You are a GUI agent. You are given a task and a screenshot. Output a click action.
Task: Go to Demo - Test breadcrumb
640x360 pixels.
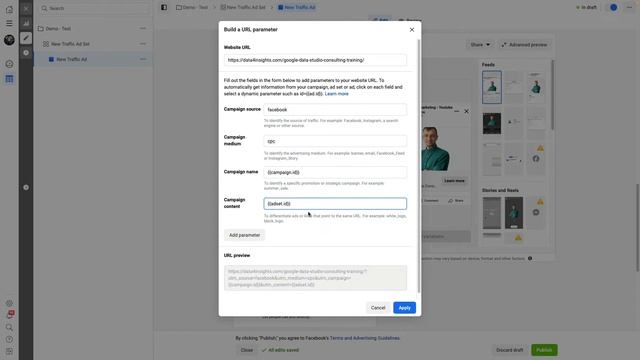tap(192, 7)
